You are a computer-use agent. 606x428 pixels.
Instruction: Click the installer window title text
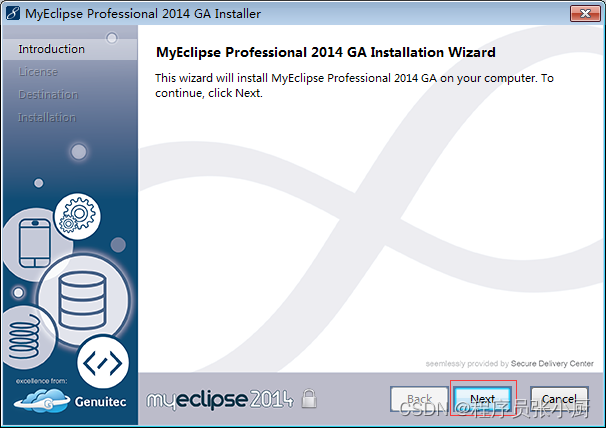(143, 14)
